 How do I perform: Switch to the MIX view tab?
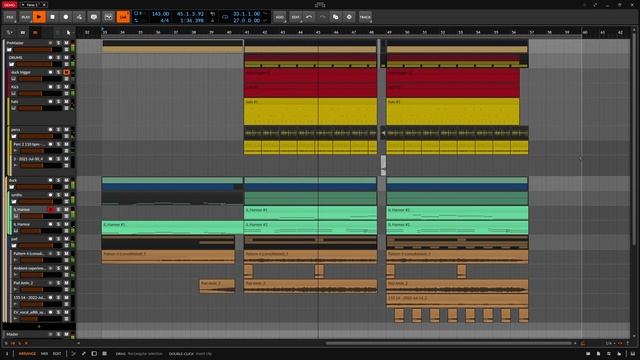coord(44,353)
